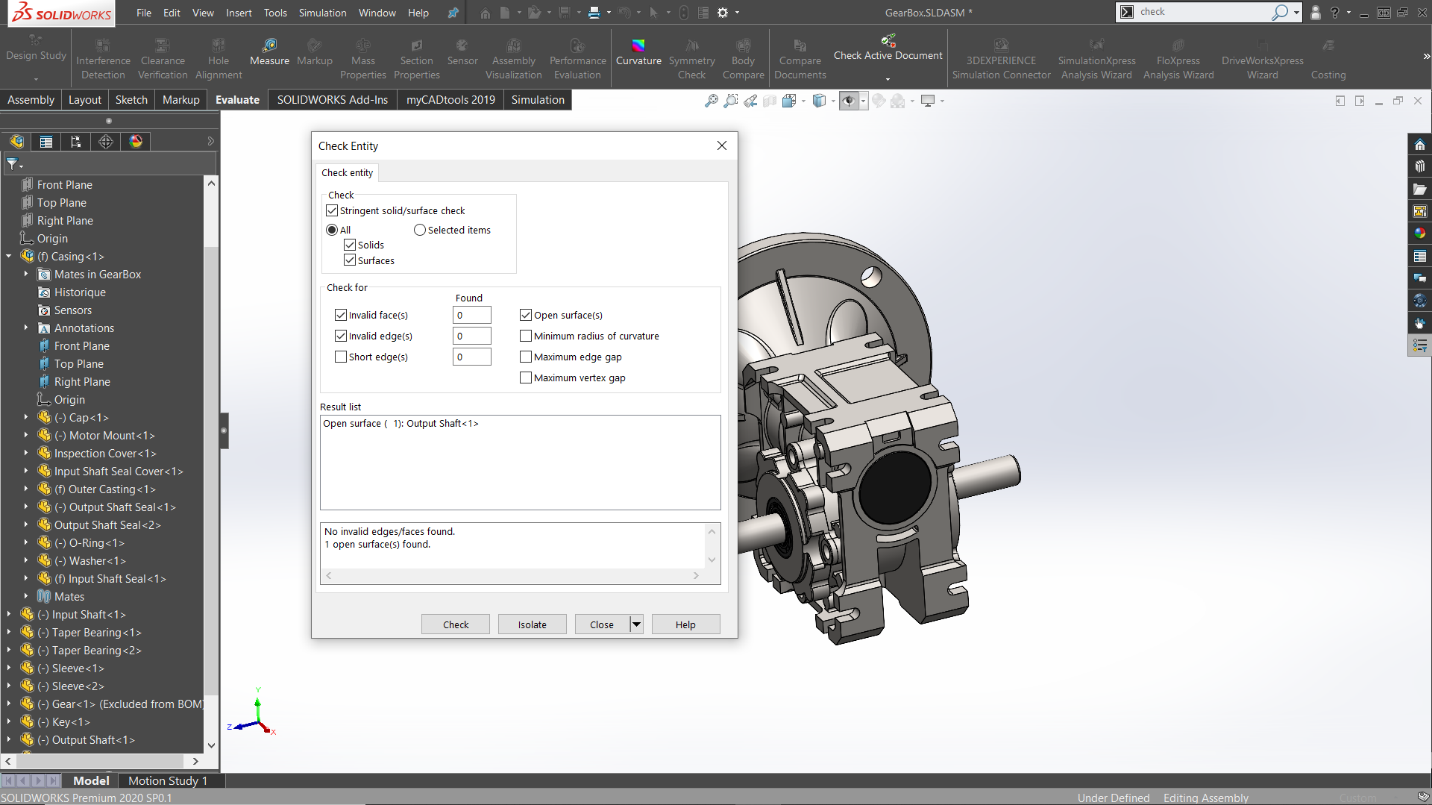Open Design Library in task pane
Screen dimensions: 1432x805
pos(1420,167)
